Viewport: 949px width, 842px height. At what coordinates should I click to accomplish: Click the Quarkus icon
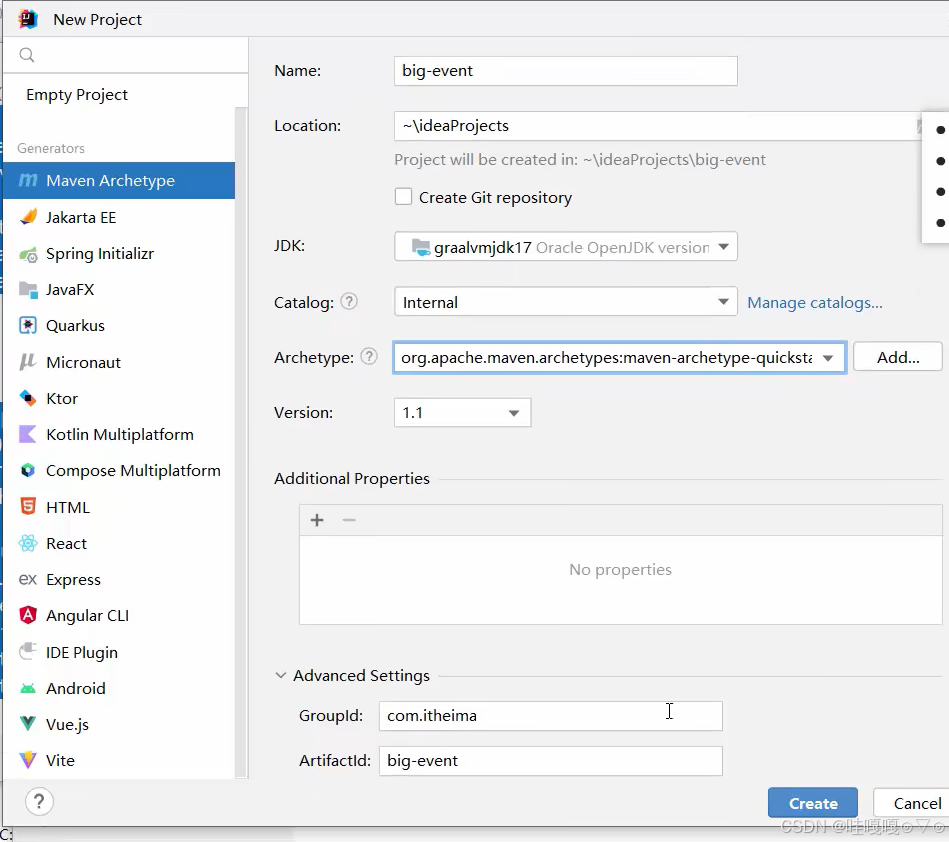(x=28, y=326)
